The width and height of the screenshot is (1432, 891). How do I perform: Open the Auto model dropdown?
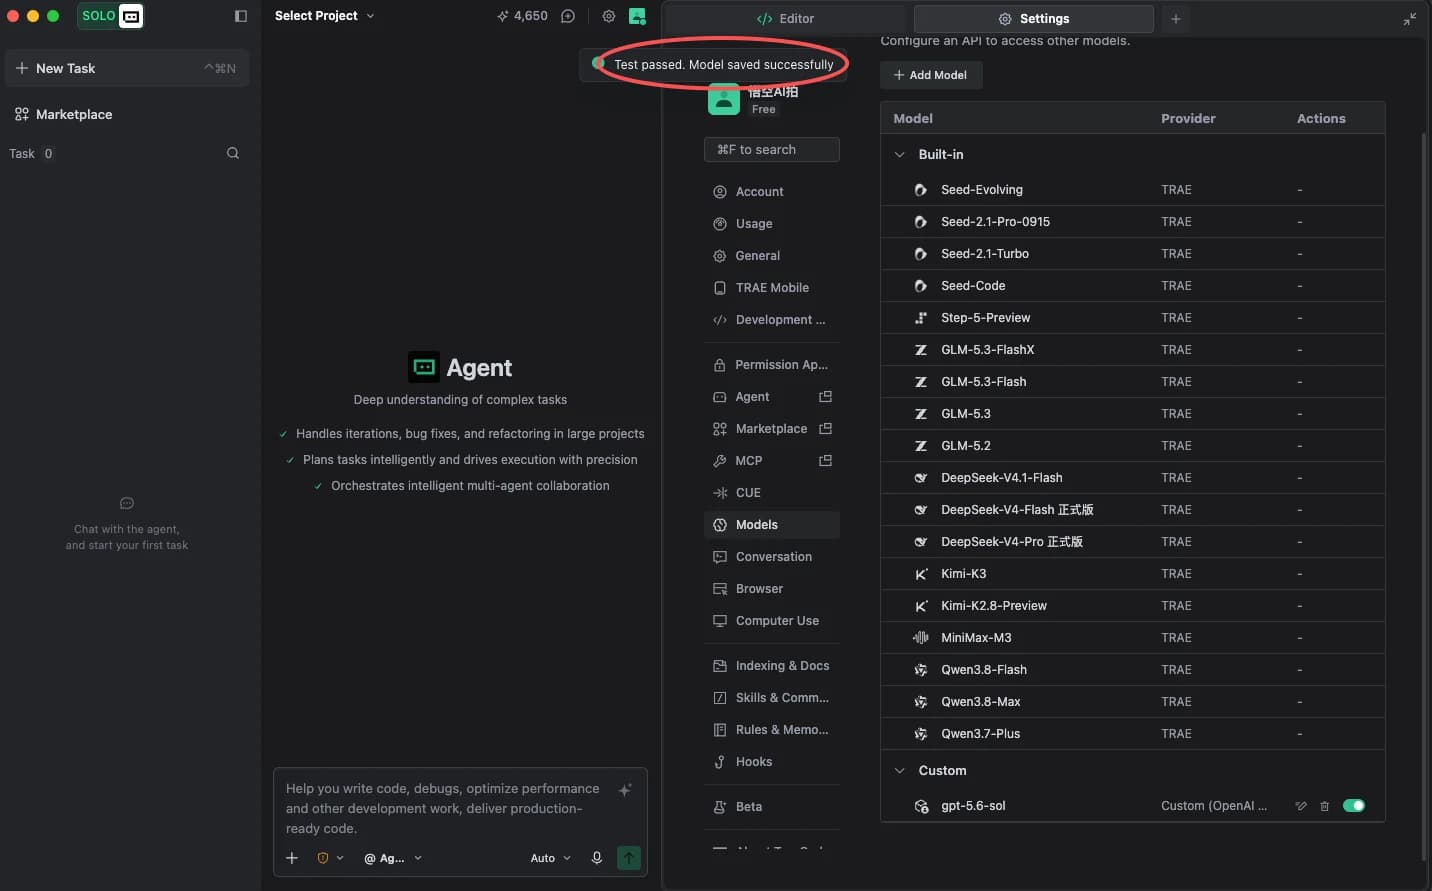click(x=551, y=858)
